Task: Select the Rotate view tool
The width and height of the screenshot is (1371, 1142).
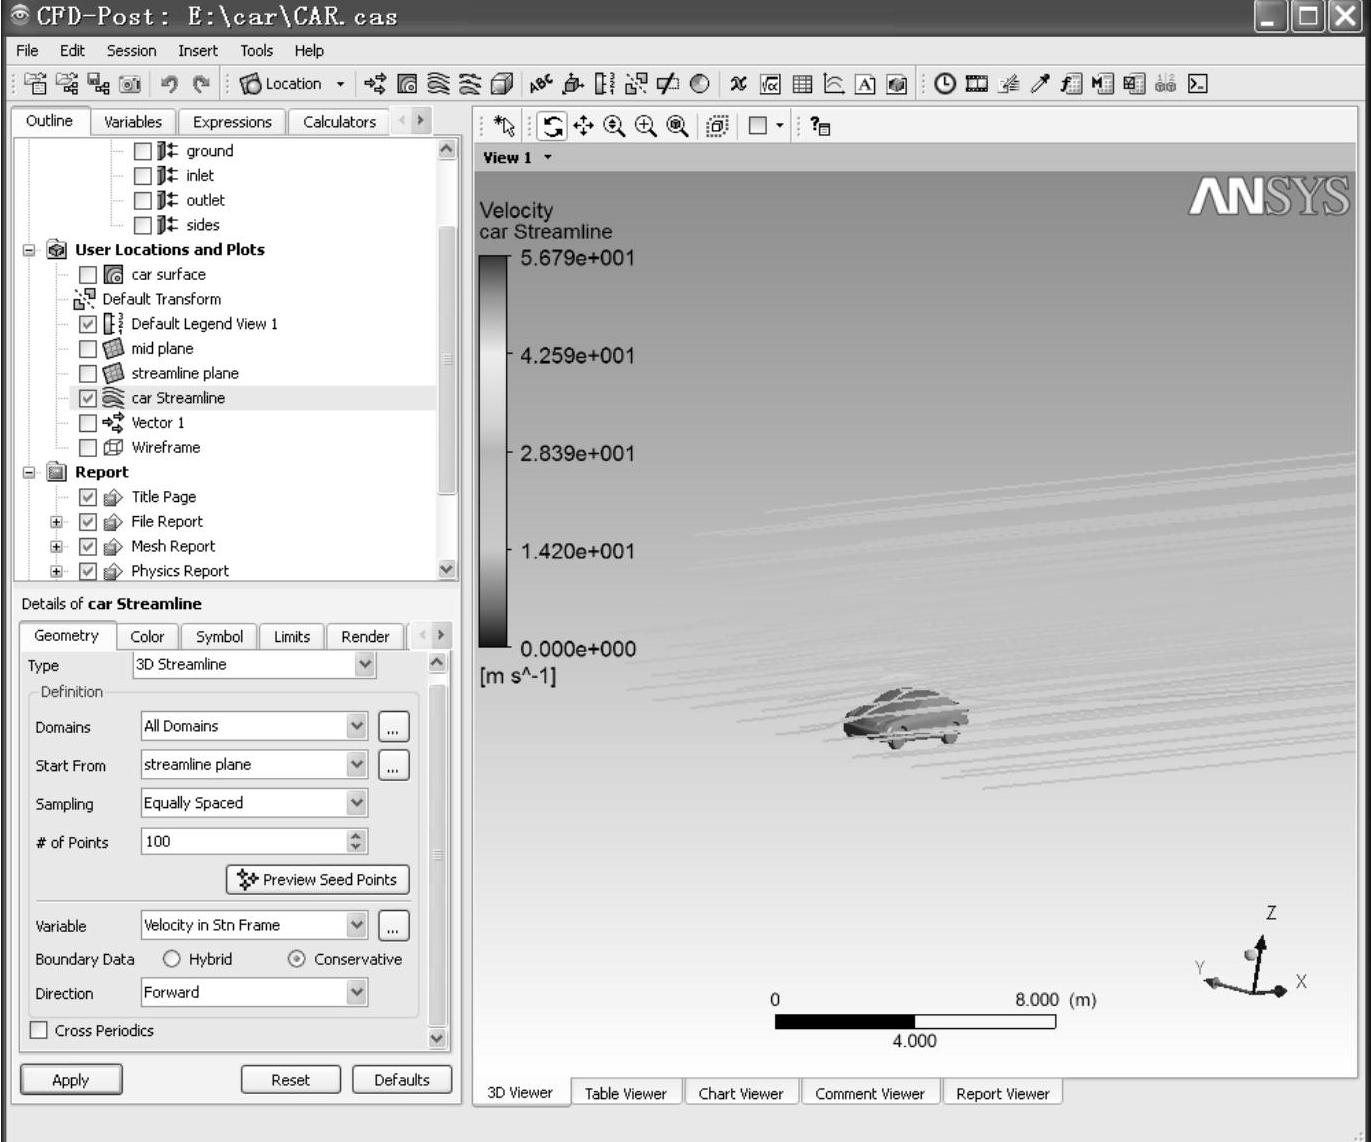Action: (x=553, y=126)
